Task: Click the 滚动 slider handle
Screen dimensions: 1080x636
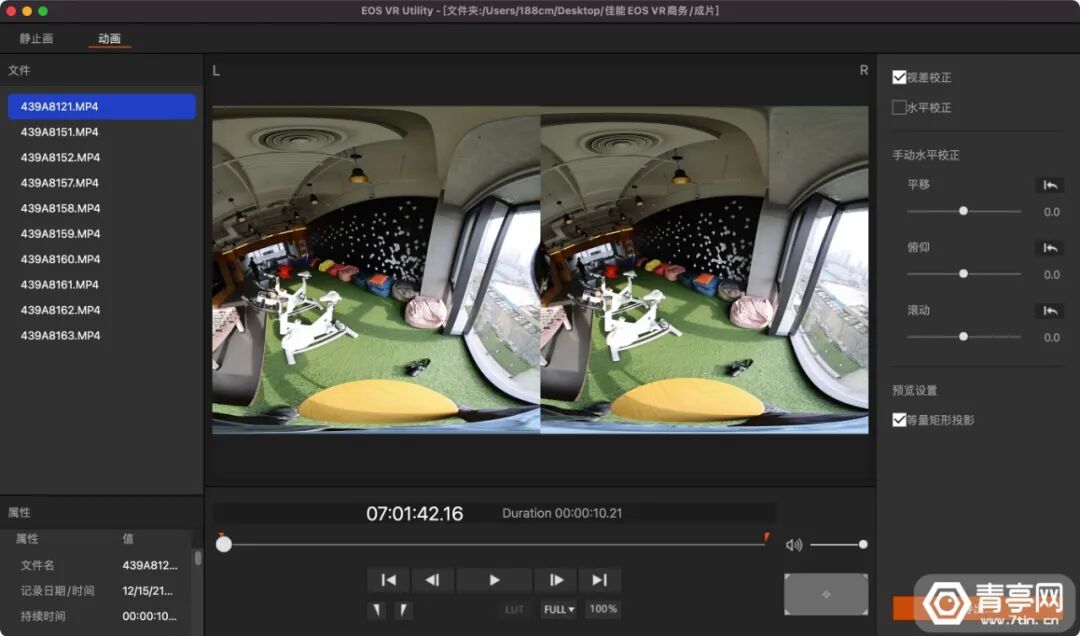Action: (964, 337)
